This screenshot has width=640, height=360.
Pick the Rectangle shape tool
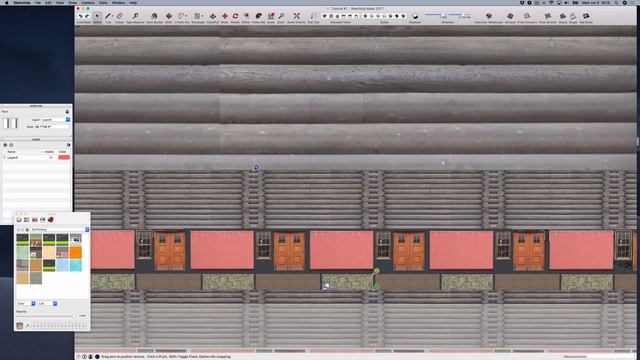[x=197, y=16]
